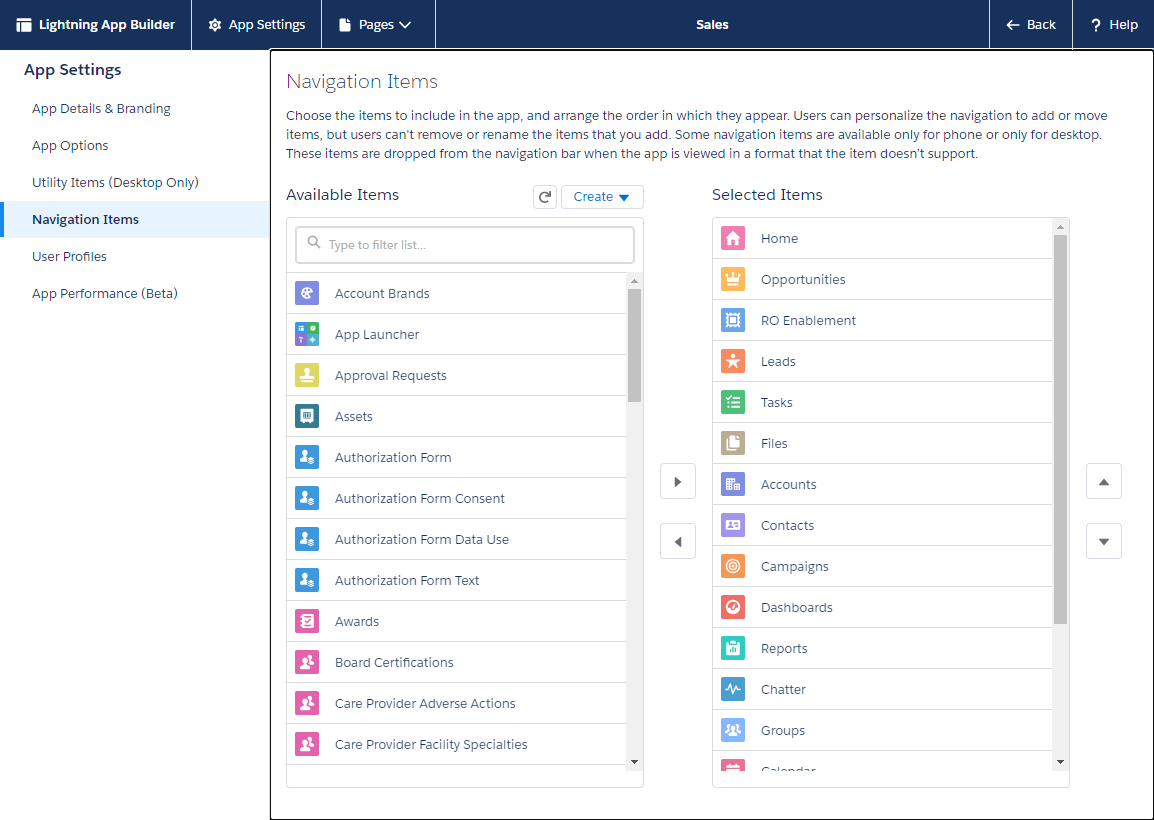
Task: Click the Selected Items scrollbar thumb
Action: (x=1061, y=429)
